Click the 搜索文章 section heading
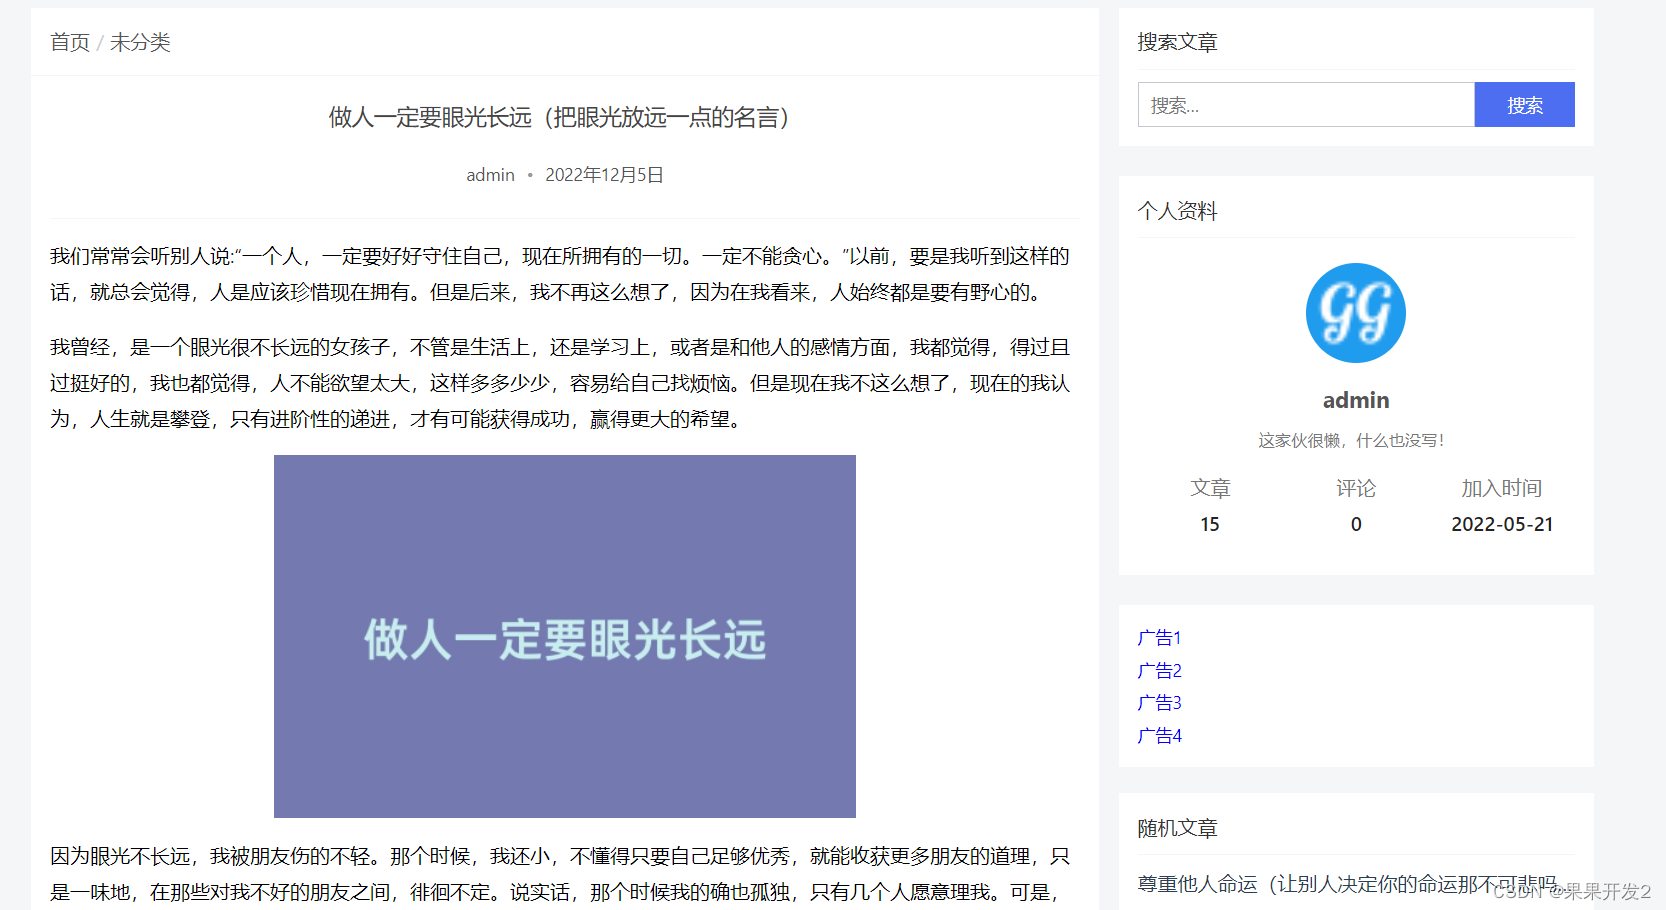This screenshot has width=1666, height=910. point(1178,42)
